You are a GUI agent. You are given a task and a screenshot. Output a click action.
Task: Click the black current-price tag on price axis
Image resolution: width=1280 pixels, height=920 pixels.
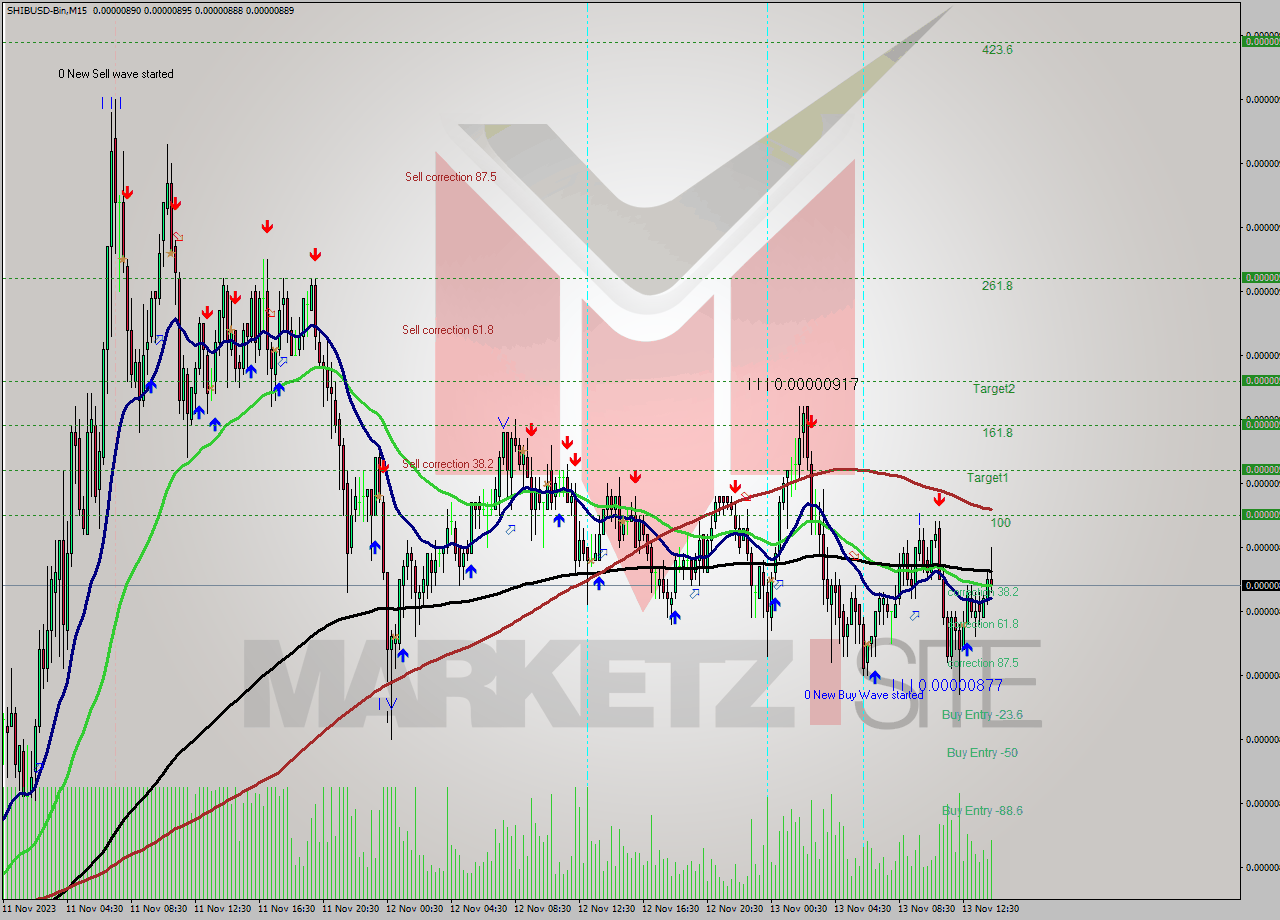point(1260,585)
